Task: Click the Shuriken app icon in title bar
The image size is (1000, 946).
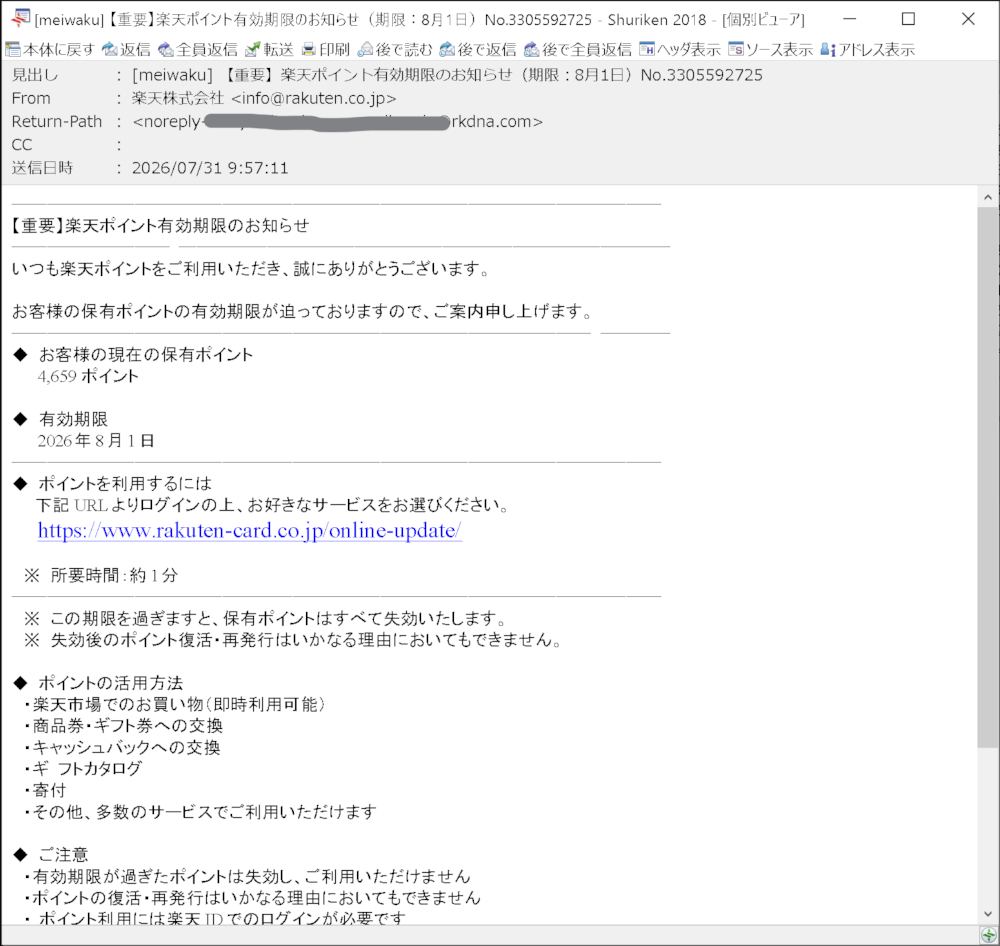Action: (x=20, y=18)
